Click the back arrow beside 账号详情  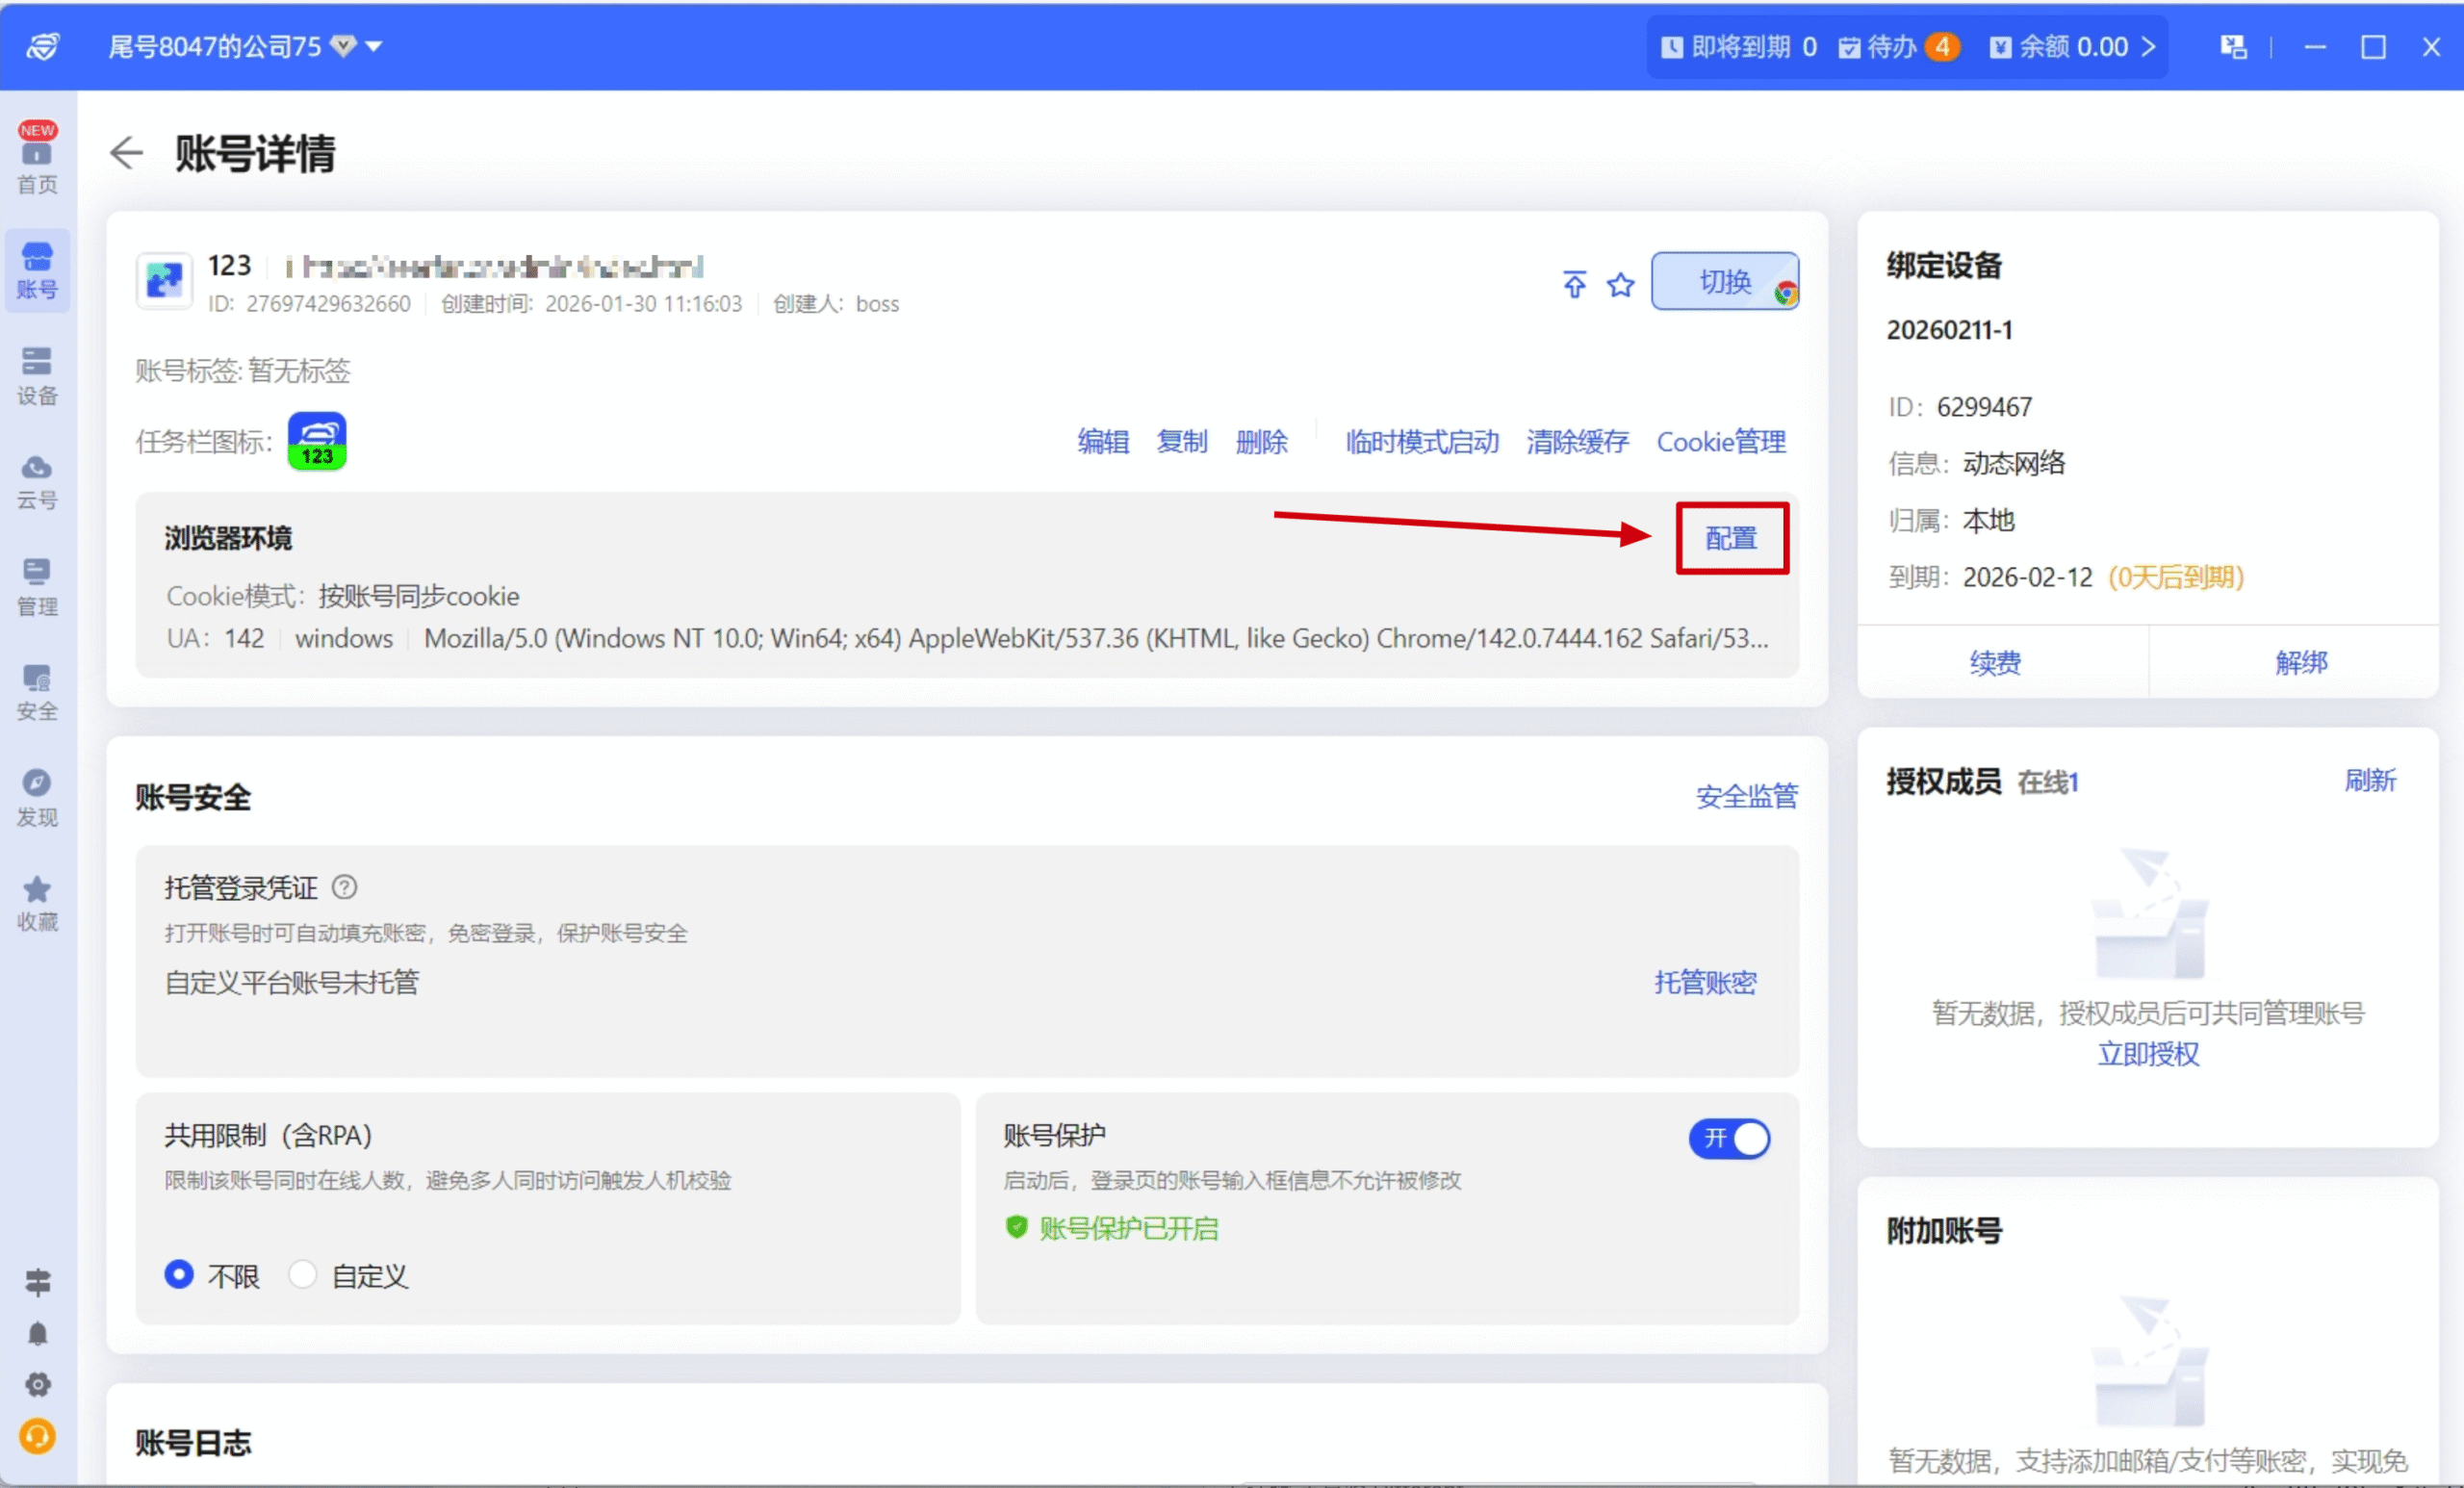[x=127, y=153]
